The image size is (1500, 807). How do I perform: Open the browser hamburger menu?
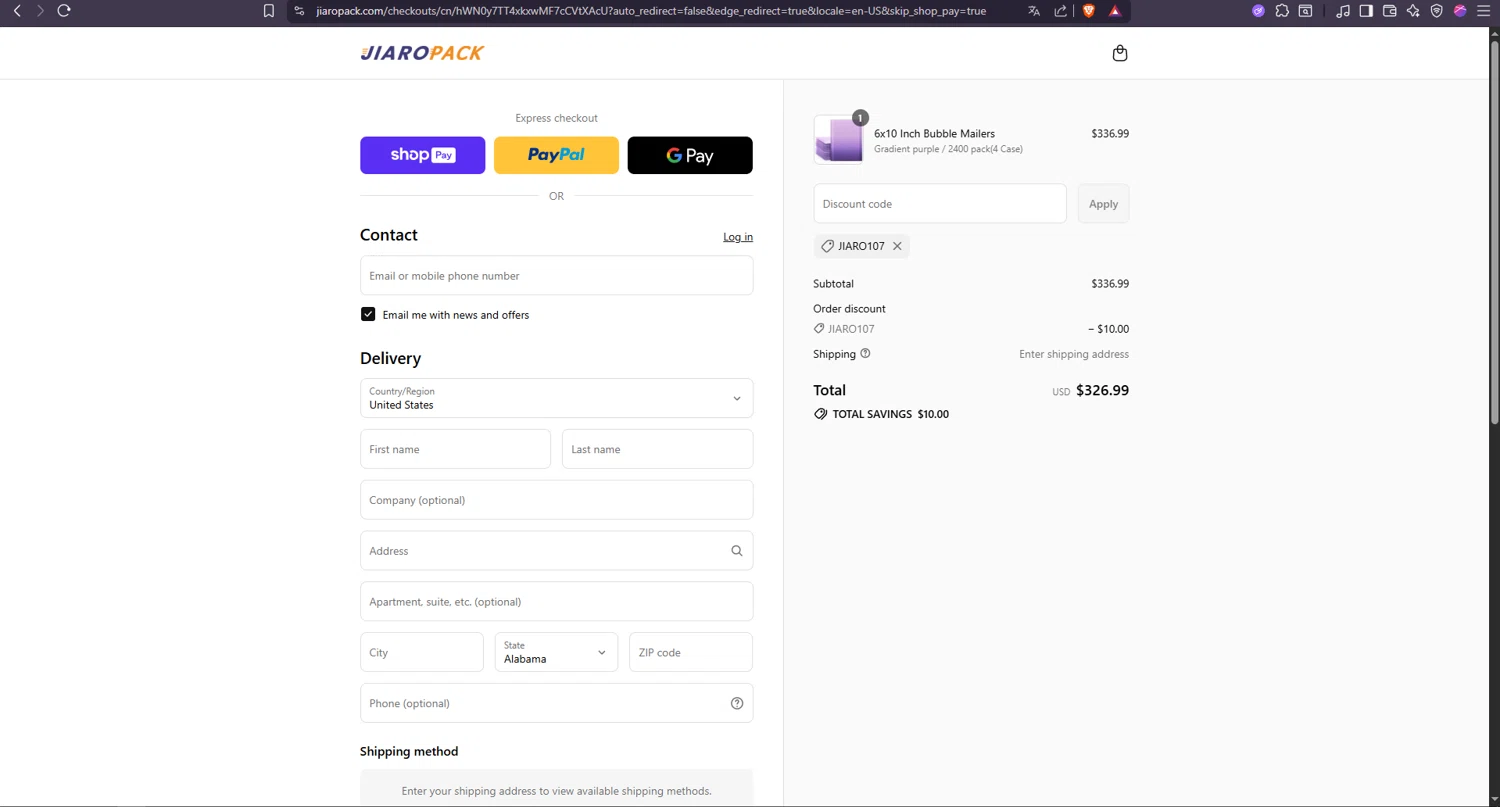pos(1483,11)
